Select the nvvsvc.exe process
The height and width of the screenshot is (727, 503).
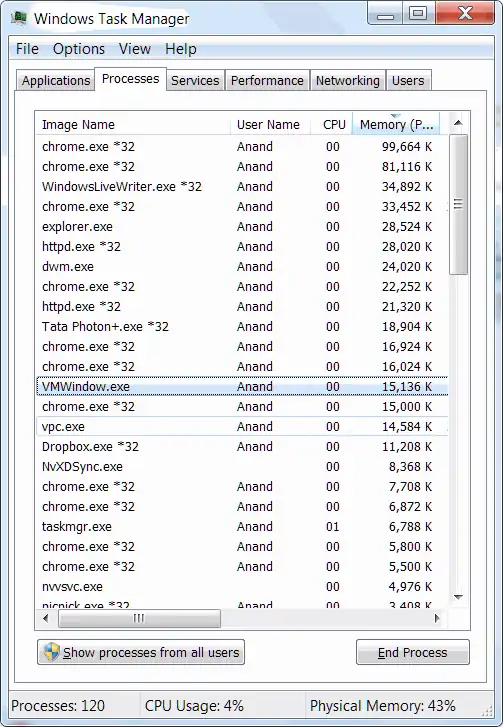tap(242, 586)
